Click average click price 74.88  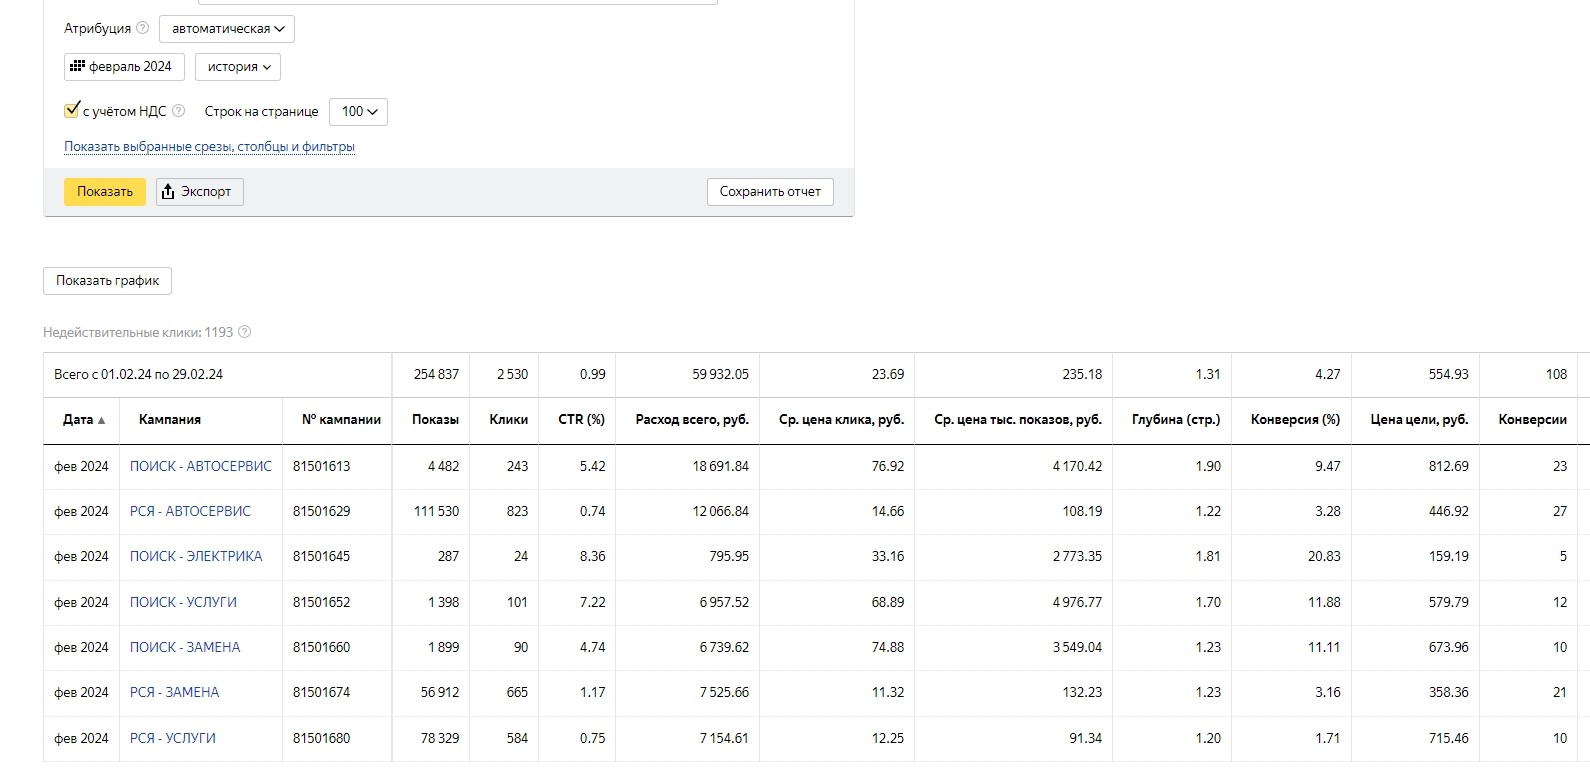click(887, 647)
